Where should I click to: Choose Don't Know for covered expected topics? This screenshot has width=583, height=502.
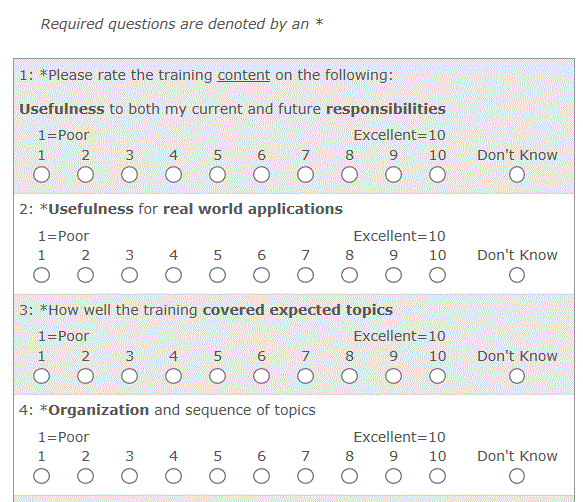pyautogui.click(x=517, y=376)
